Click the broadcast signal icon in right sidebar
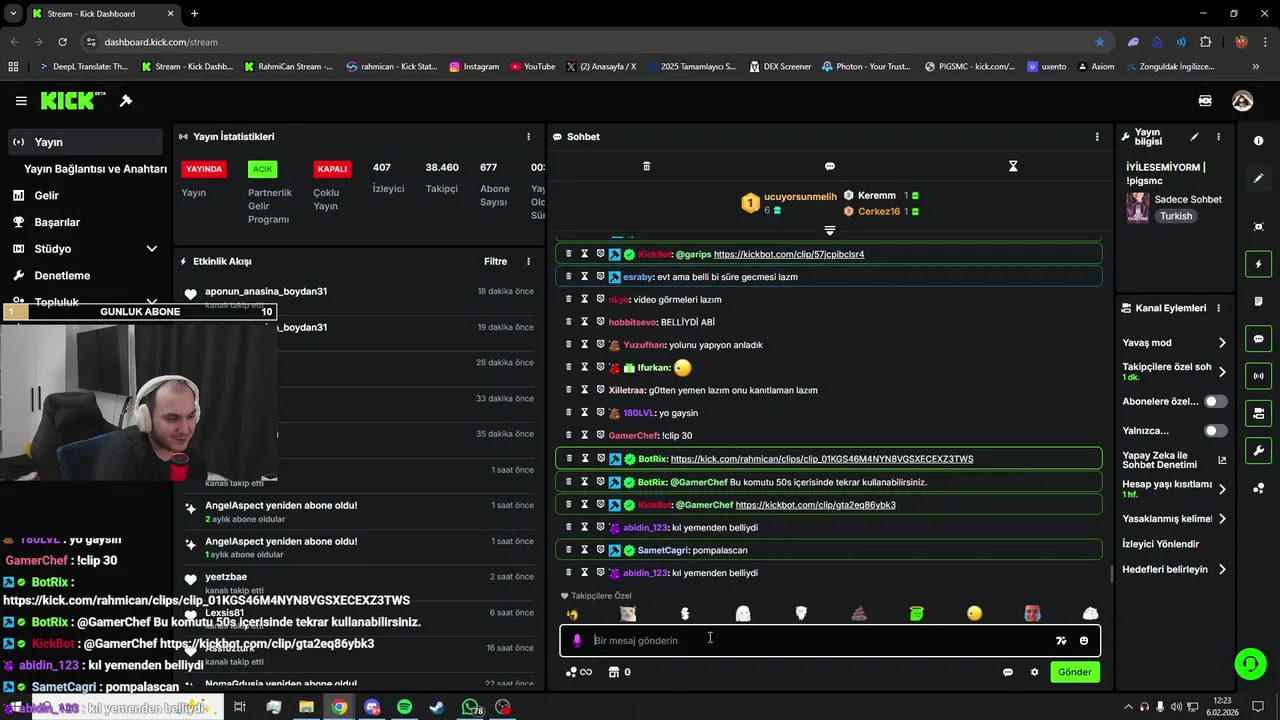1280x720 pixels. tap(1258, 376)
